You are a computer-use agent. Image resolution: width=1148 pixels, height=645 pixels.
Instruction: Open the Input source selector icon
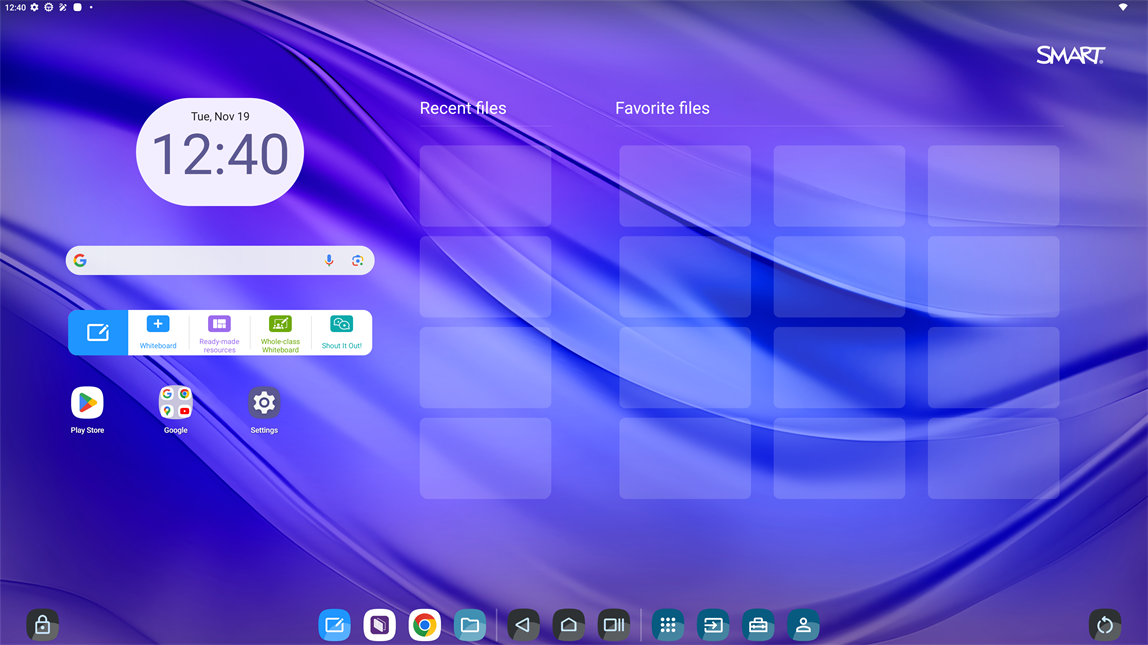tap(713, 625)
